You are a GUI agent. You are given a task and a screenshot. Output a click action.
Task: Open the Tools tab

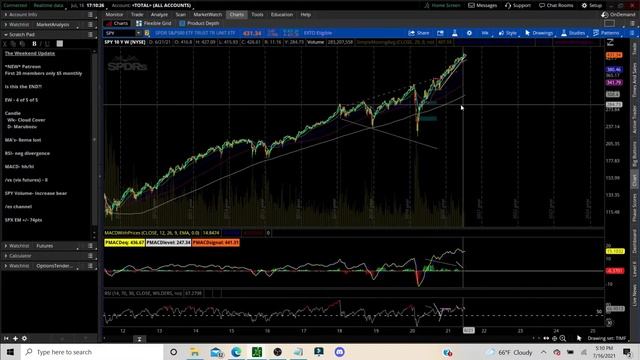[257, 14]
